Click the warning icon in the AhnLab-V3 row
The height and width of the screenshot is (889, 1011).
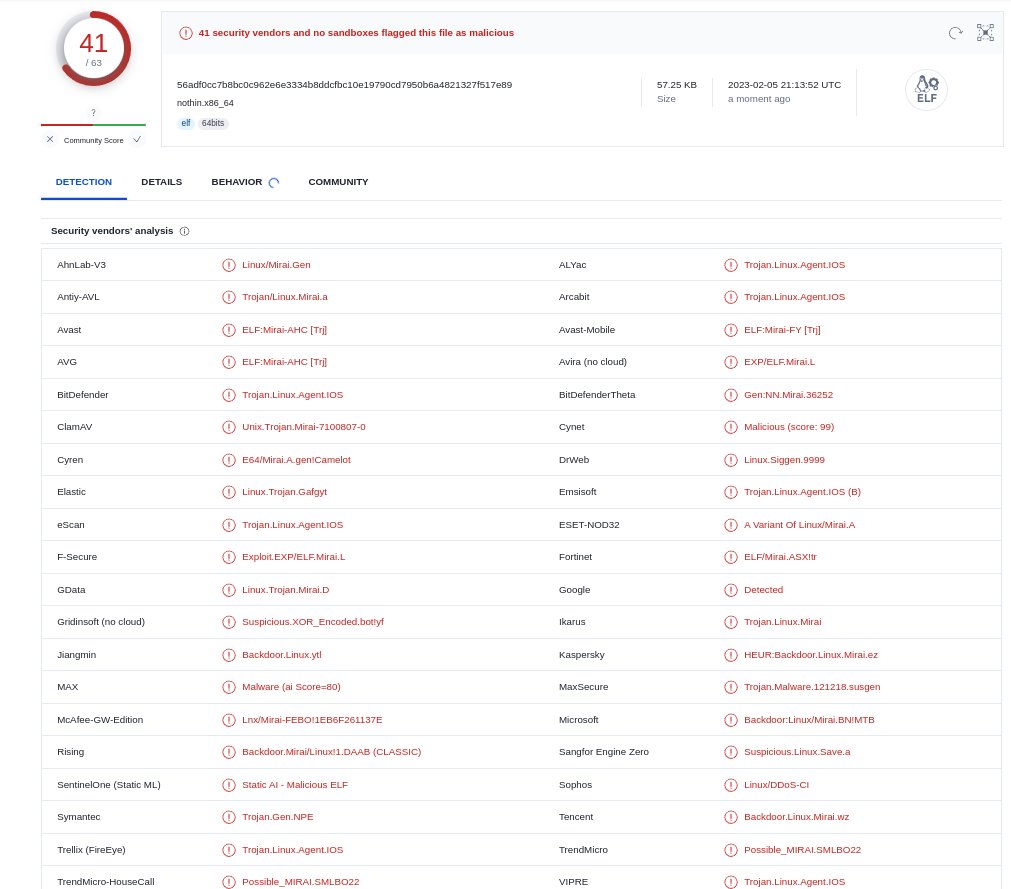point(229,265)
